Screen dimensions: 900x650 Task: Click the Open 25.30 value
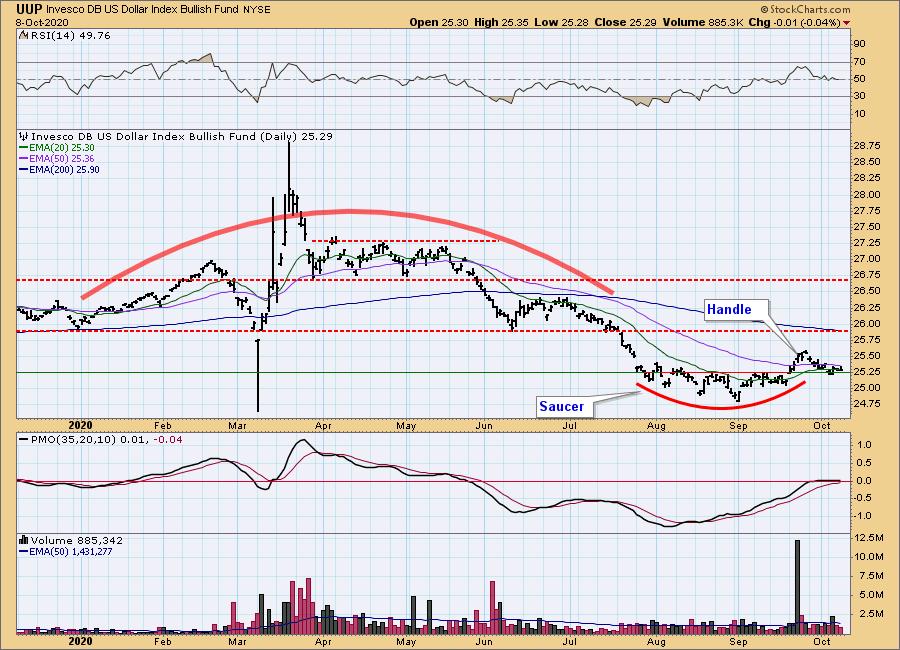(x=439, y=22)
